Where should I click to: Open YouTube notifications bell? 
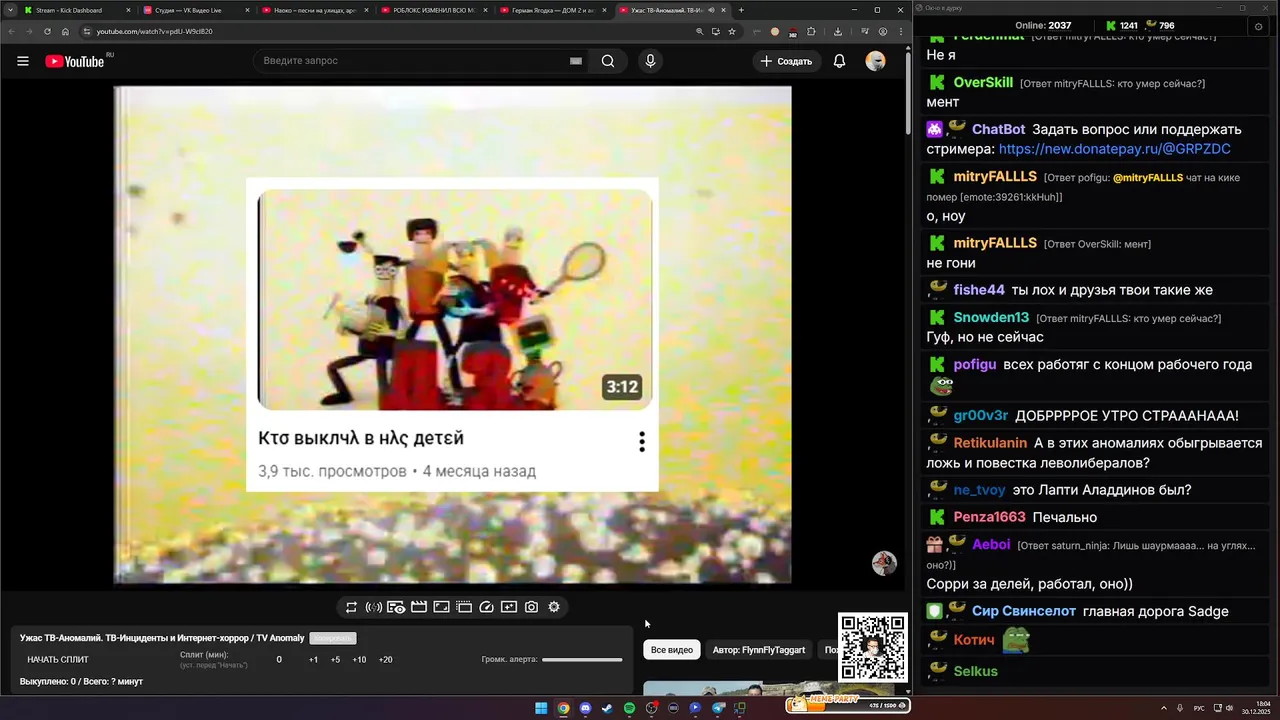pyautogui.click(x=840, y=61)
